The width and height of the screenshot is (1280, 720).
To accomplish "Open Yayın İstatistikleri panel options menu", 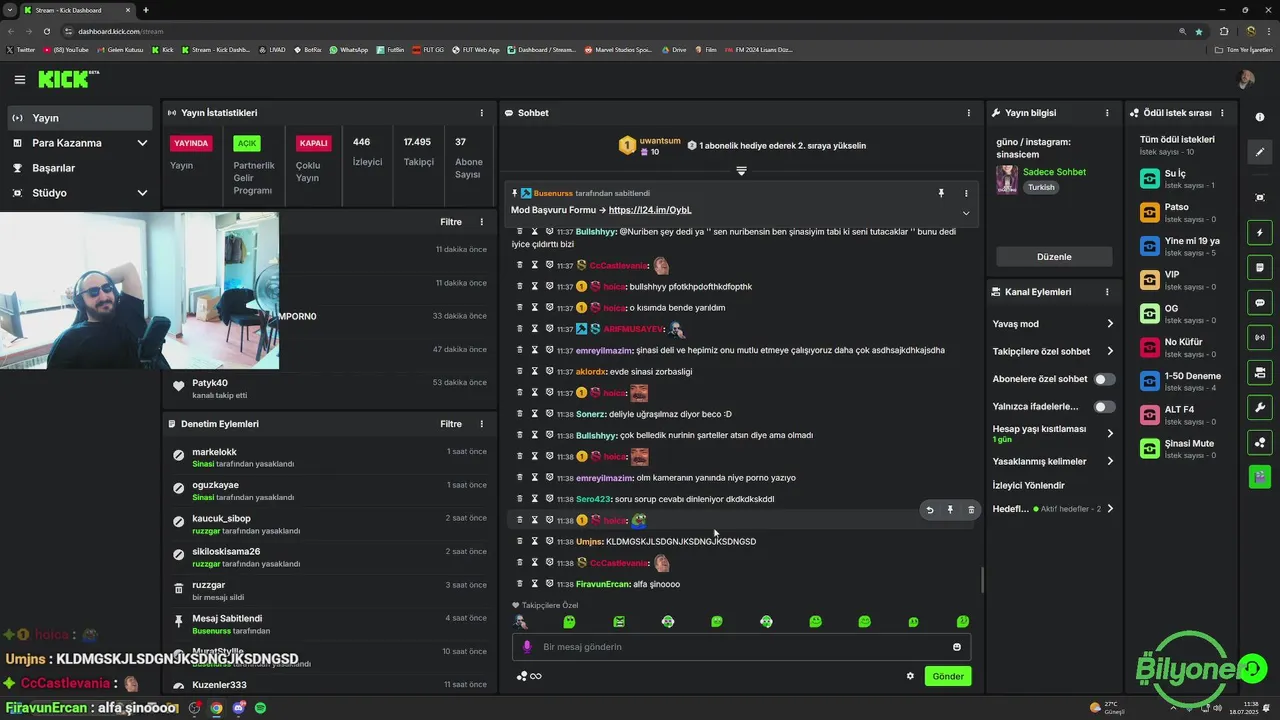I will [482, 113].
